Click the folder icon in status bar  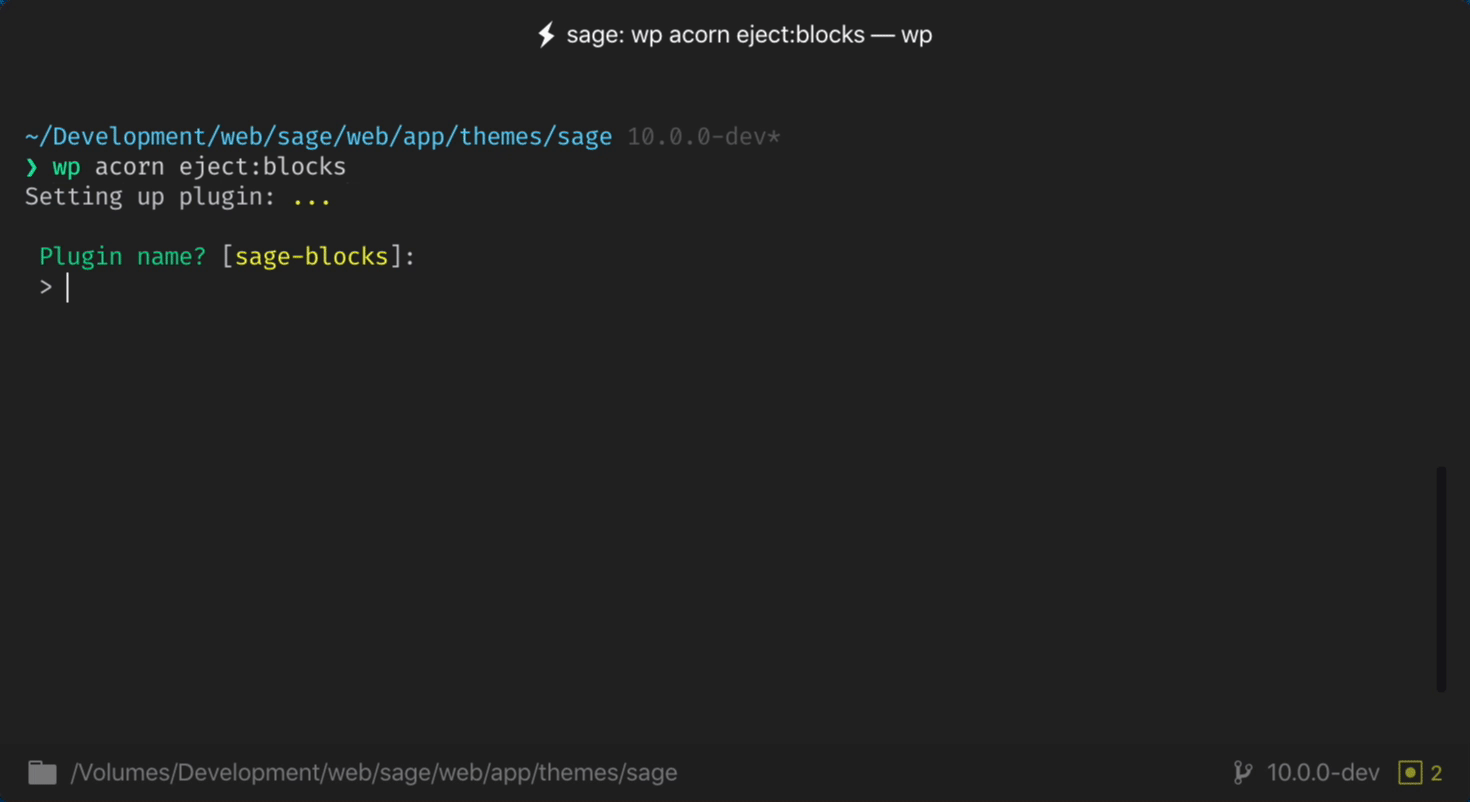tap(42, 772)
